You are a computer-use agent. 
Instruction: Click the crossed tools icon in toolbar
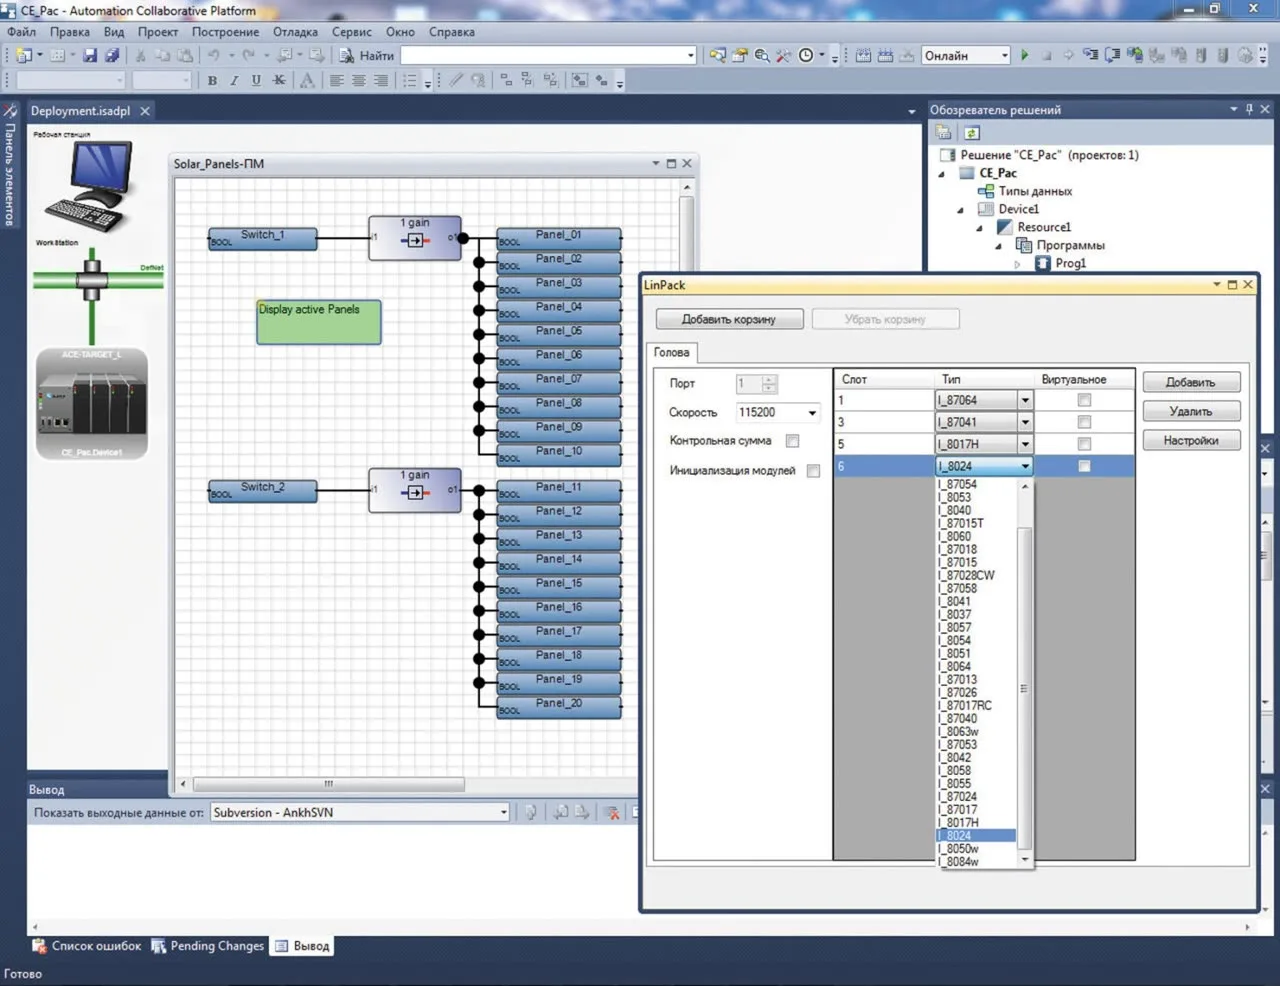tap(784, 55)
